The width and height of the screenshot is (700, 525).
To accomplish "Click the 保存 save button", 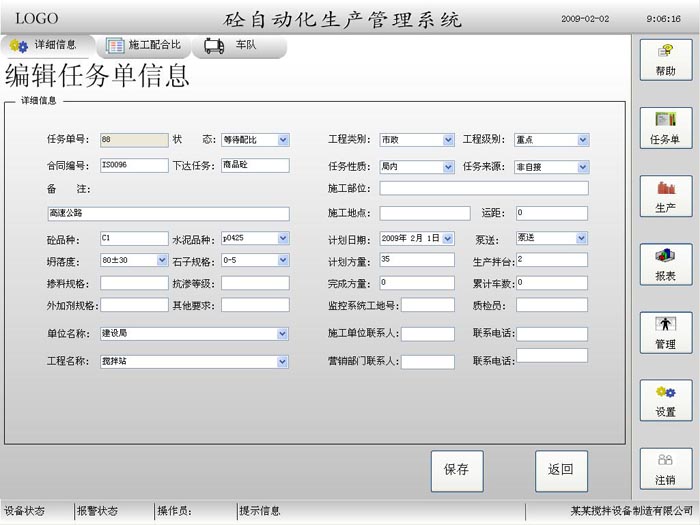I will 456,470.
